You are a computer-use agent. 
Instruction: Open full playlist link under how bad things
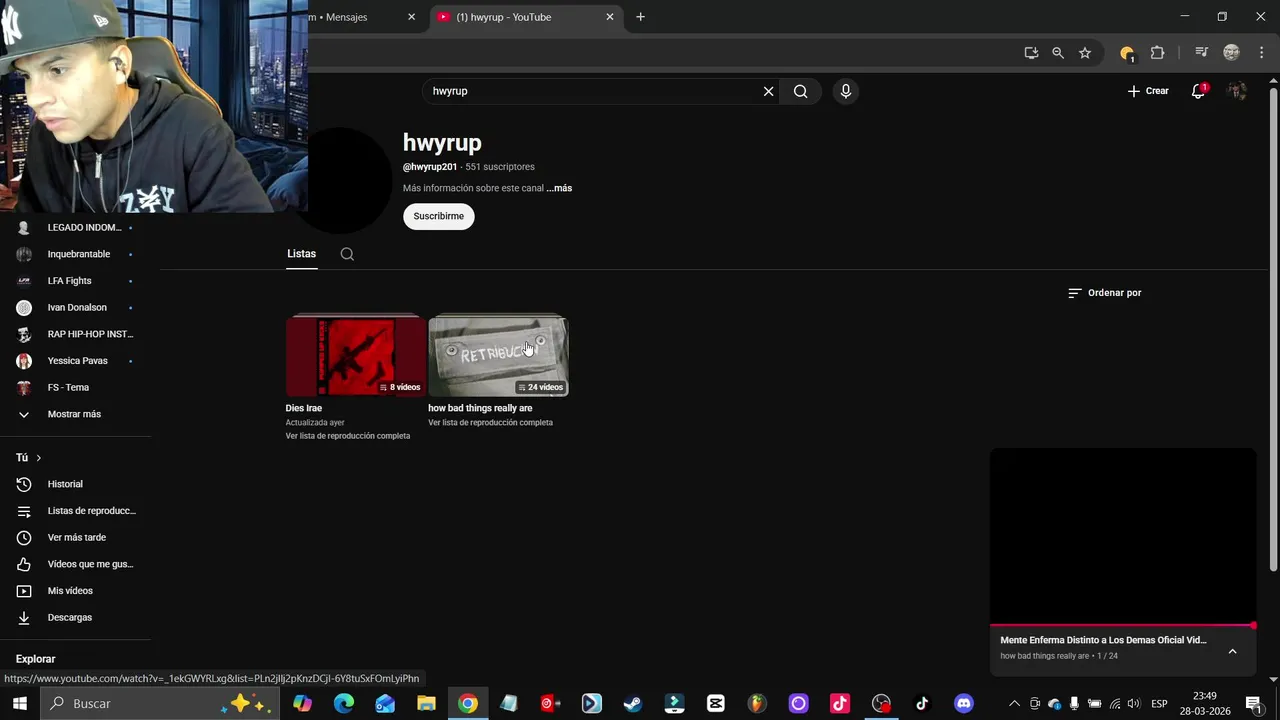tap(491, 423)
